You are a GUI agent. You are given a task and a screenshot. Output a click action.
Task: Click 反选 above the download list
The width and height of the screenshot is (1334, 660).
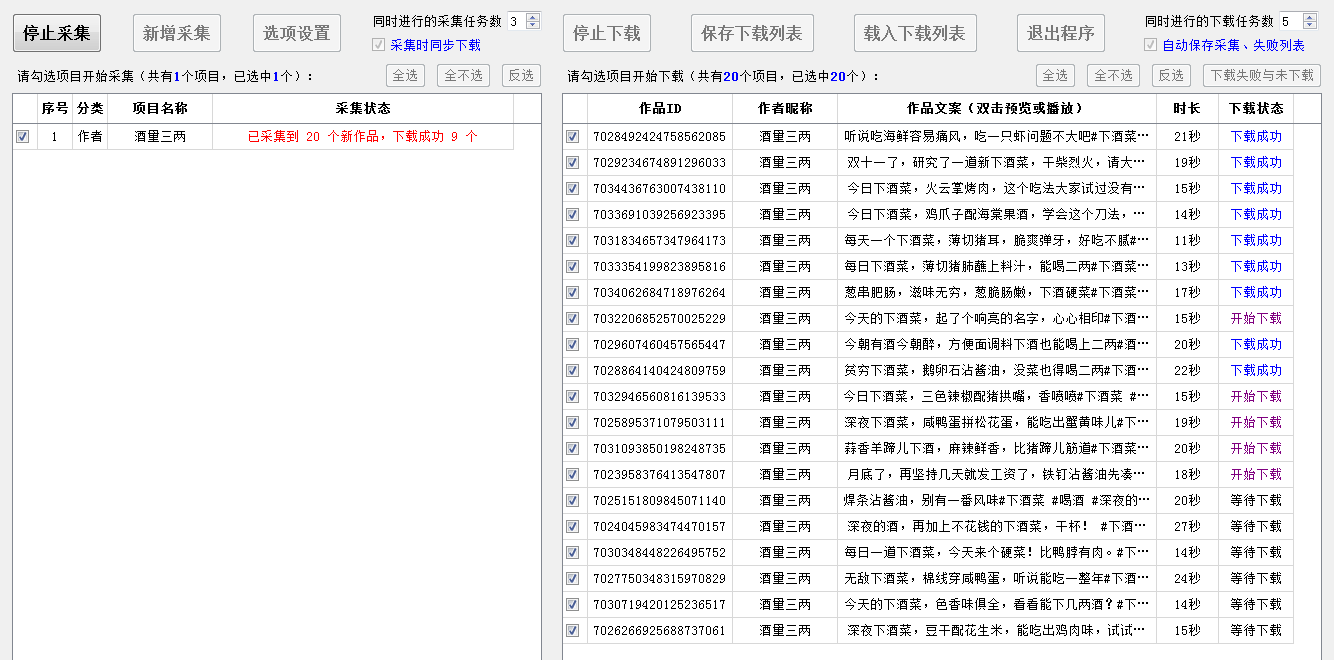tap(1171, 75)
